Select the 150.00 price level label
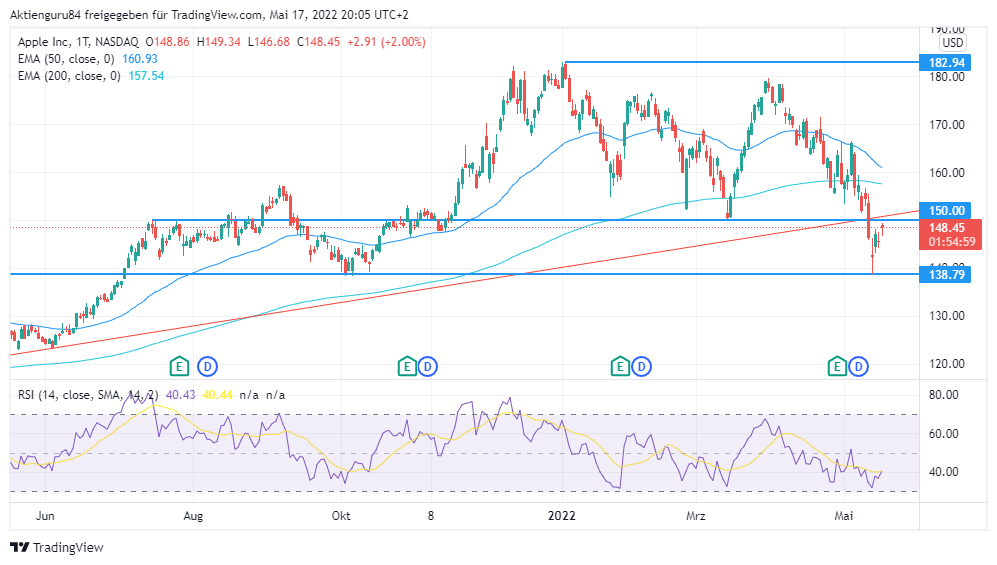The width and height of the screenshot is (997, 565). [945, 210]
